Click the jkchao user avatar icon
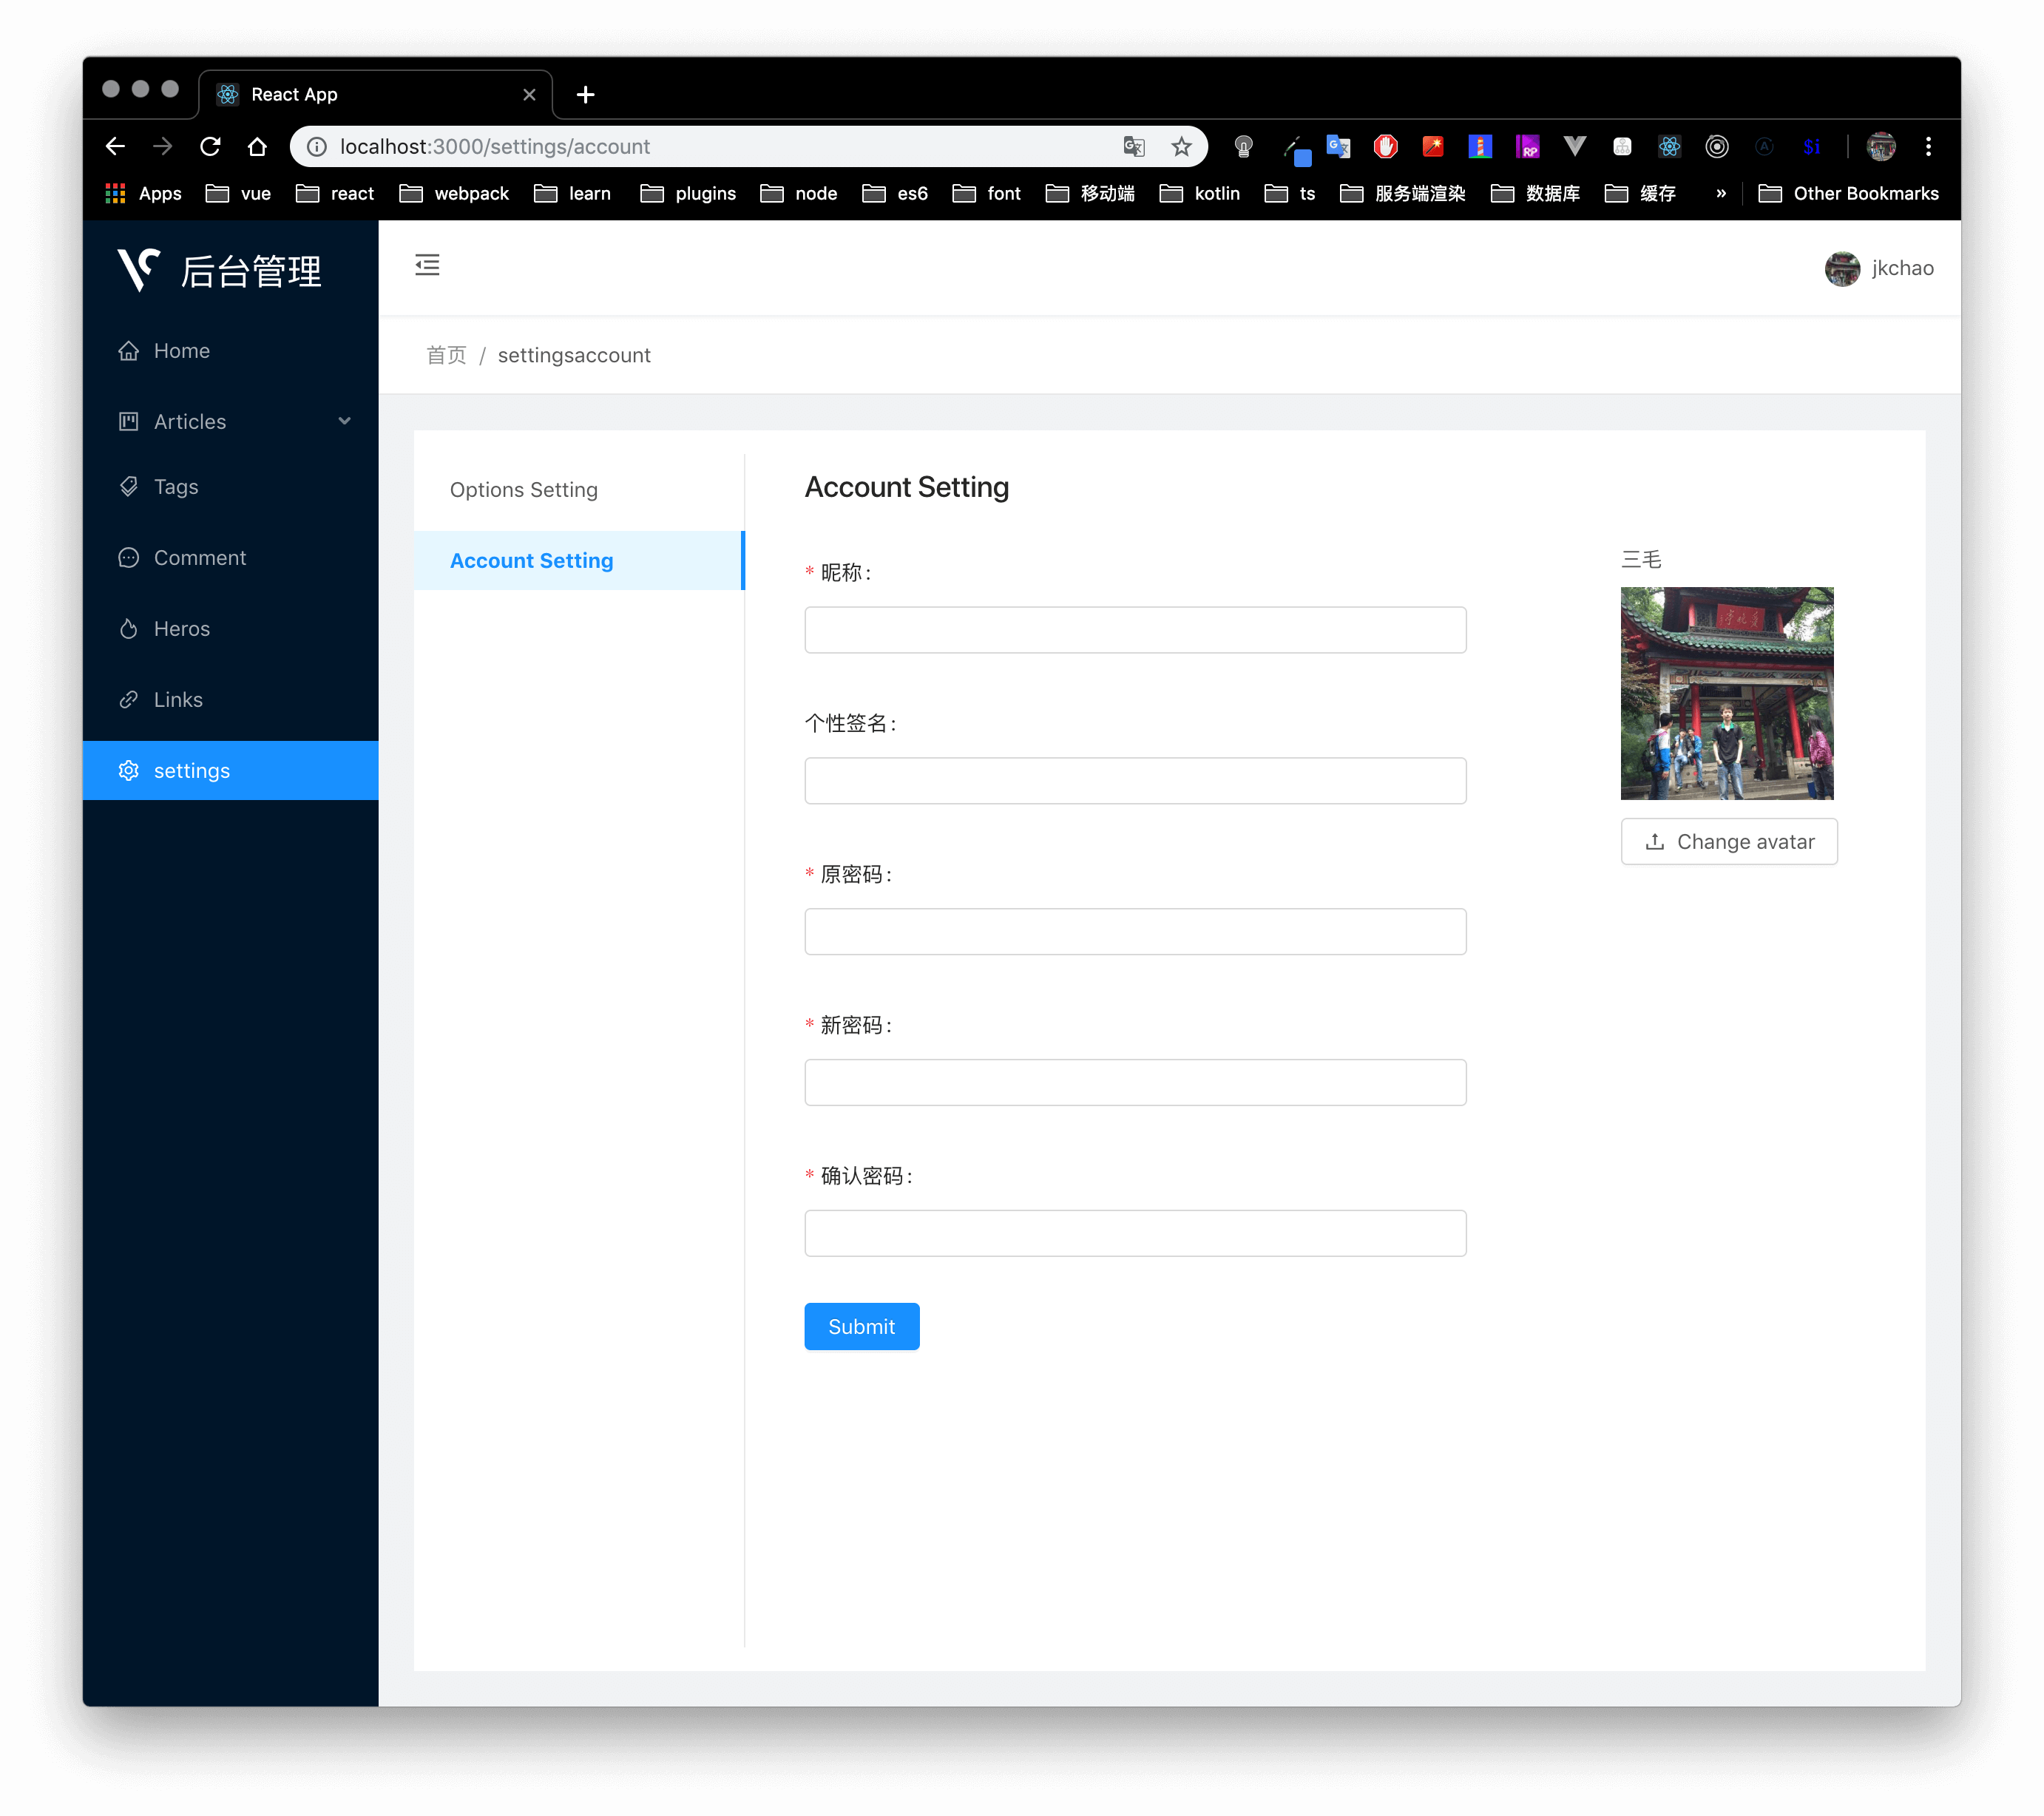 click(1842, 268)
